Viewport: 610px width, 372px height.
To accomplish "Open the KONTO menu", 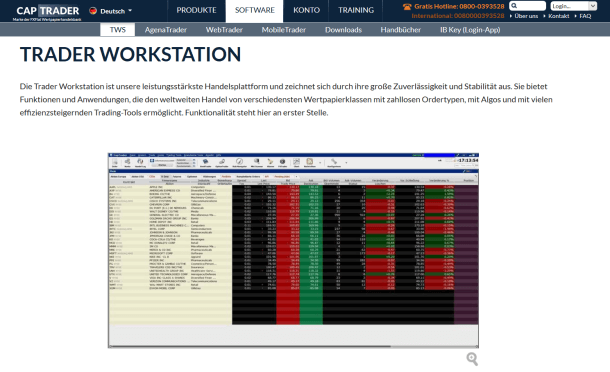I will [x=306, y=11].
